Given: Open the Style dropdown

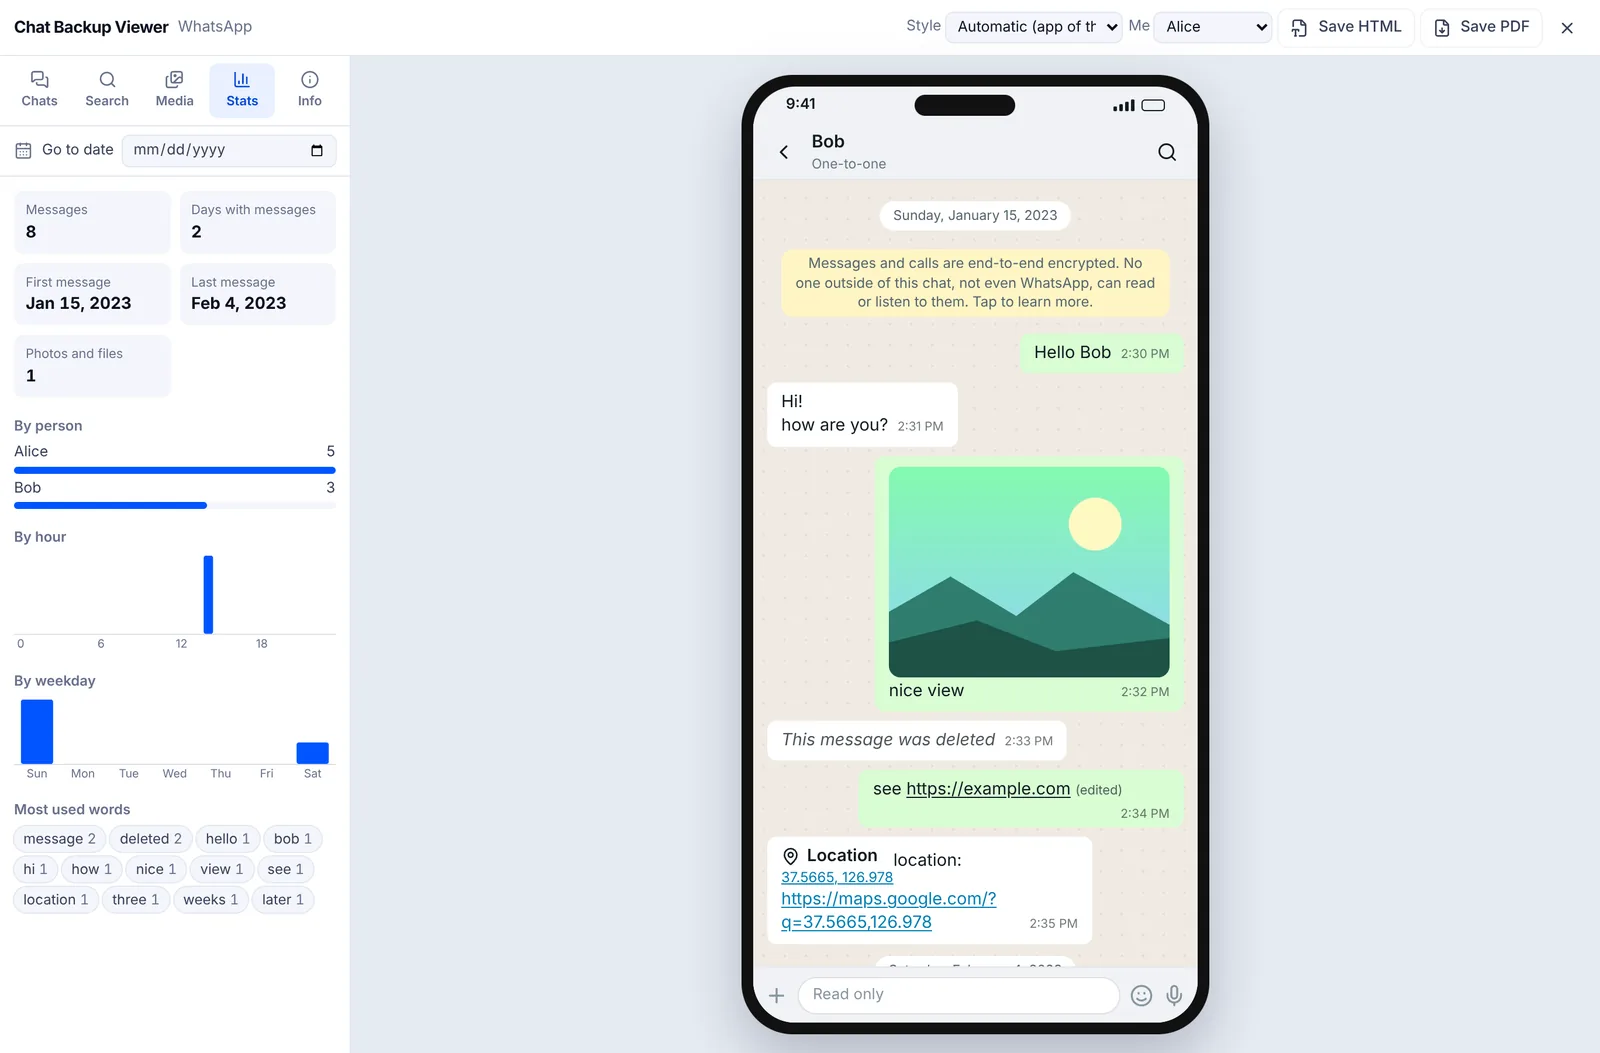Looking at the screenshot, I should point(1034,27).
